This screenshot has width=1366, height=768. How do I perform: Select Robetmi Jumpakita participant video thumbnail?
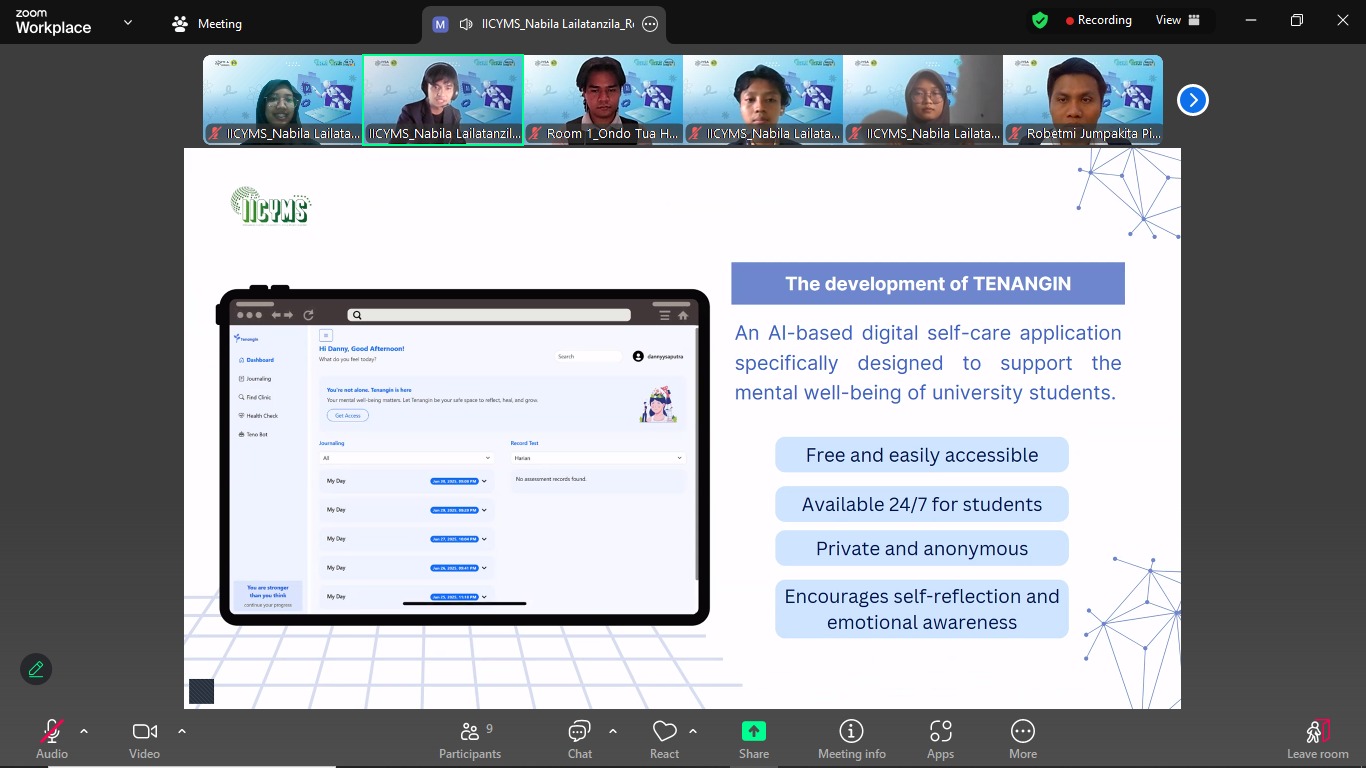click(x=1082, y=100)
